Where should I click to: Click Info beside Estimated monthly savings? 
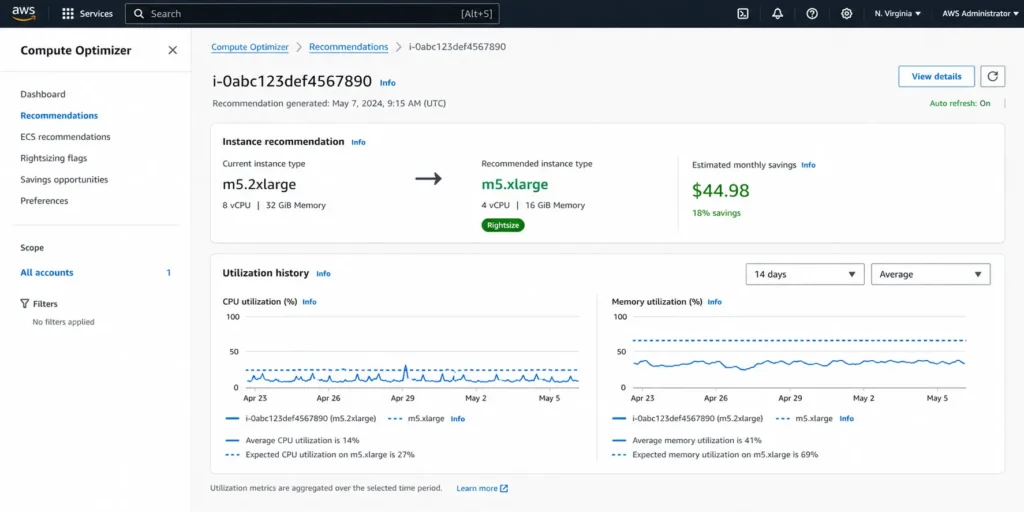click(x=808, y=165)
